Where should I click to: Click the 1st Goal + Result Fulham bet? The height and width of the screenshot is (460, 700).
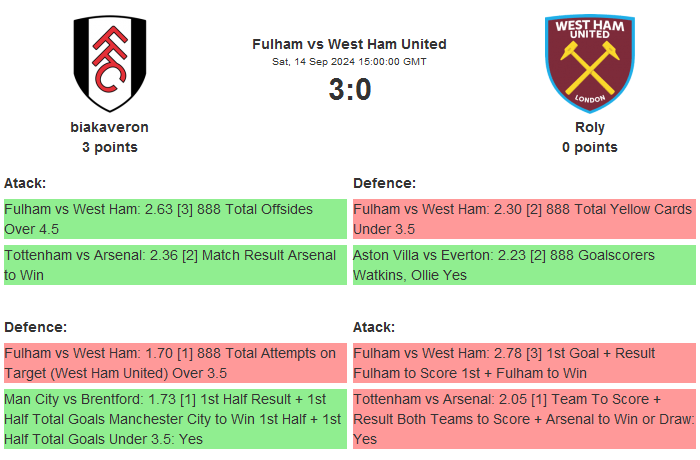(524, 363)
